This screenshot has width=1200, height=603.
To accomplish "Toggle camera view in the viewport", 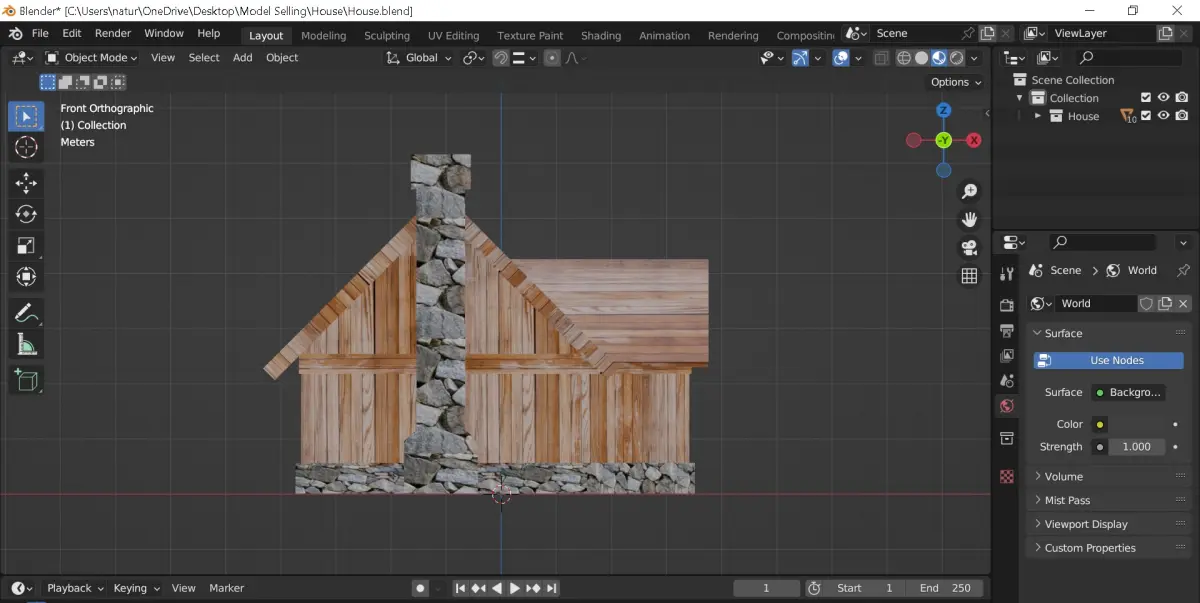I will 968,248.
